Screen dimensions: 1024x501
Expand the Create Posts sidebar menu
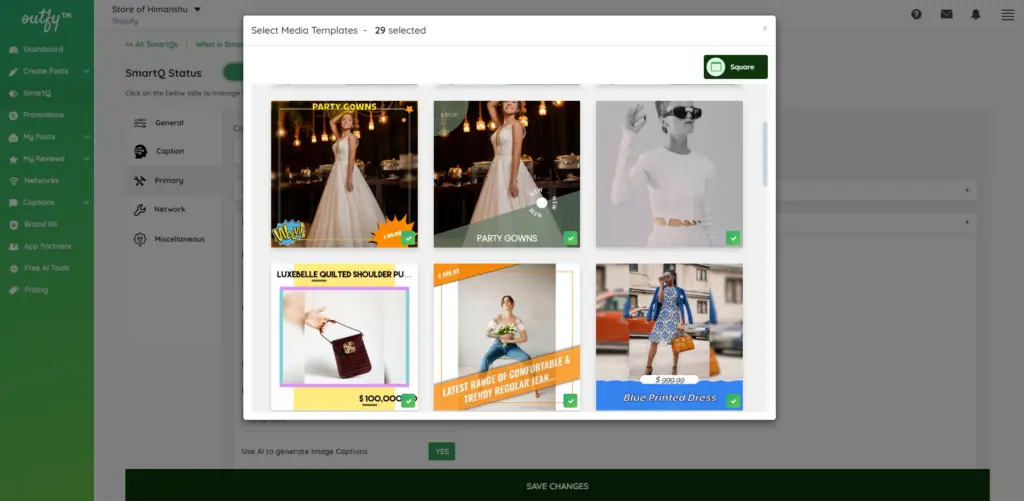(87, 71)
